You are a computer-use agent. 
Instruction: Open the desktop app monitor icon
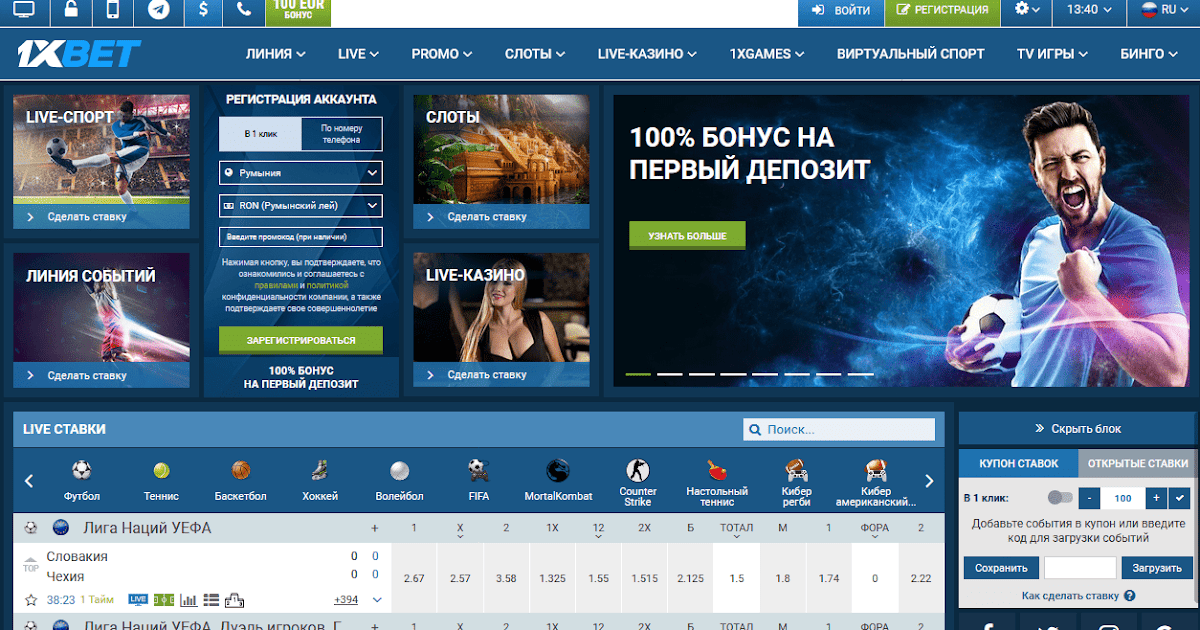tap(24, 11)
